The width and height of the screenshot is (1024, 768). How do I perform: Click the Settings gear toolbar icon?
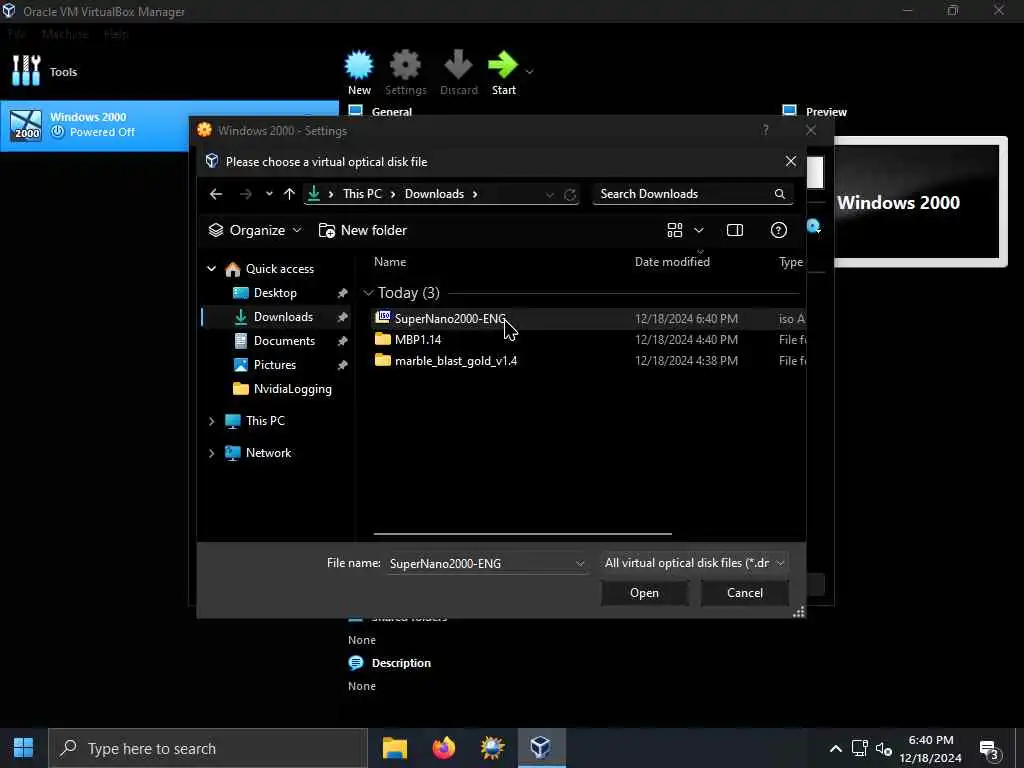pos(406,65)
